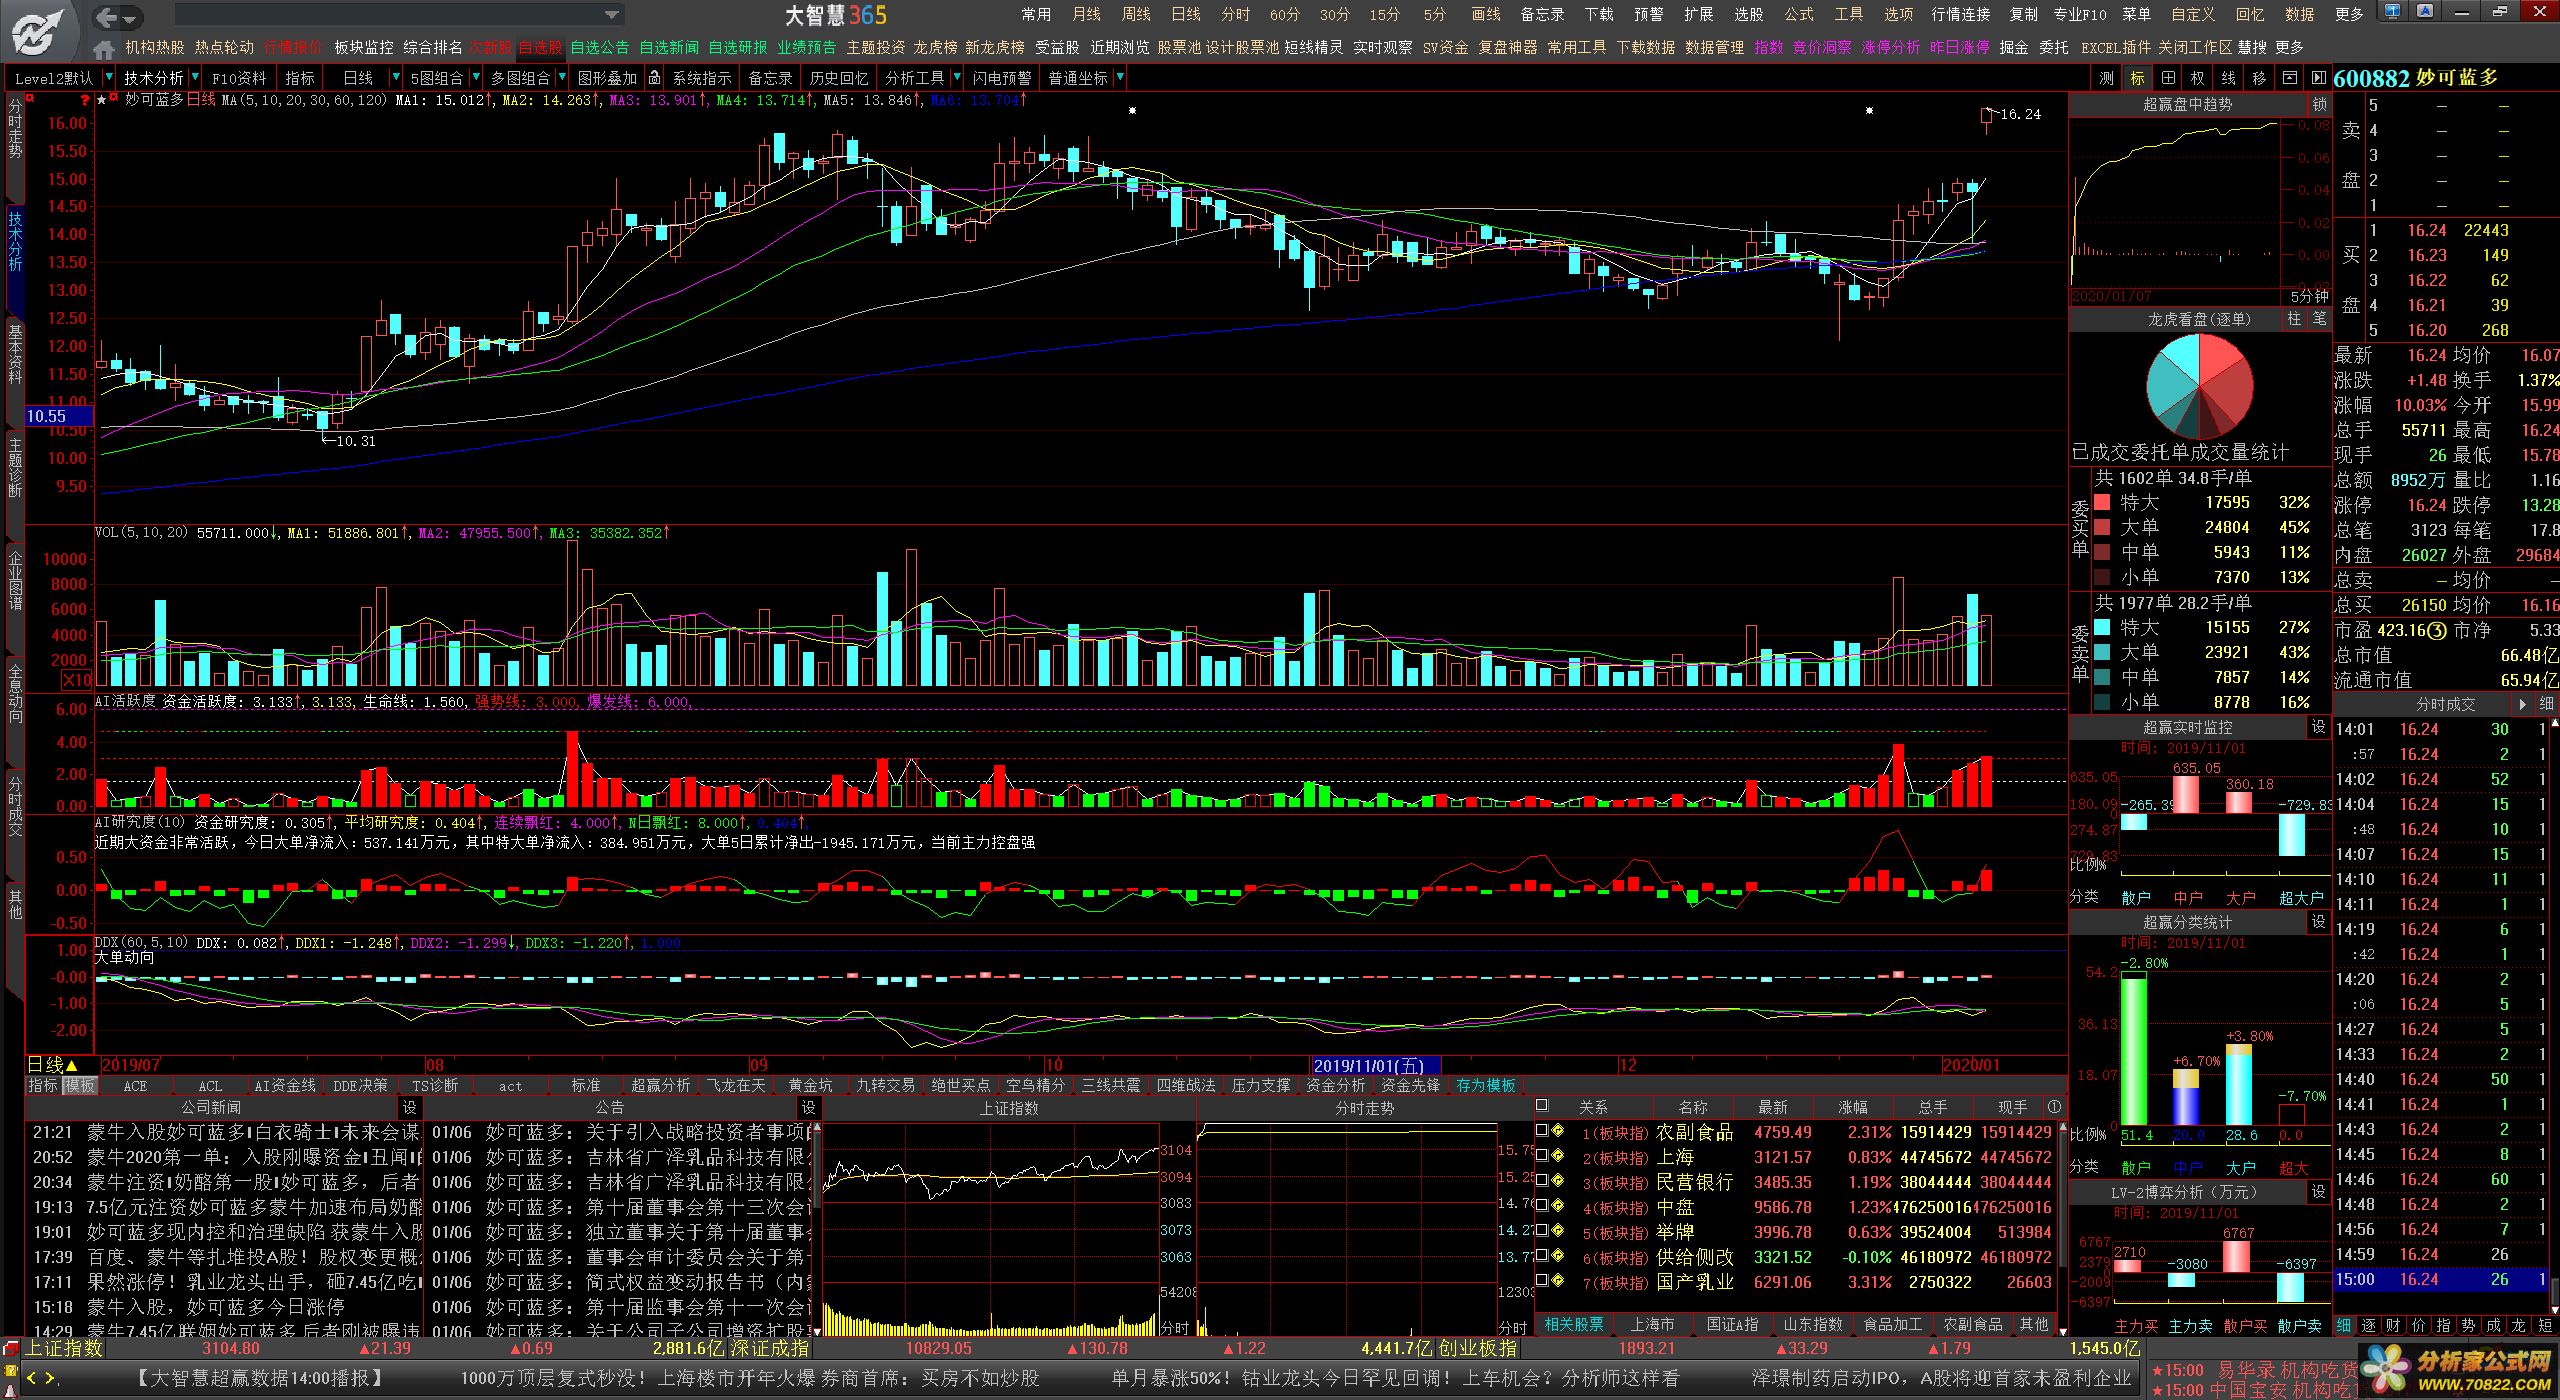Click the 柱 icon on 龙虎看盘 panel
Image resolution: width=2560 pixels, height=1400 pixels.
point(2294,319)
